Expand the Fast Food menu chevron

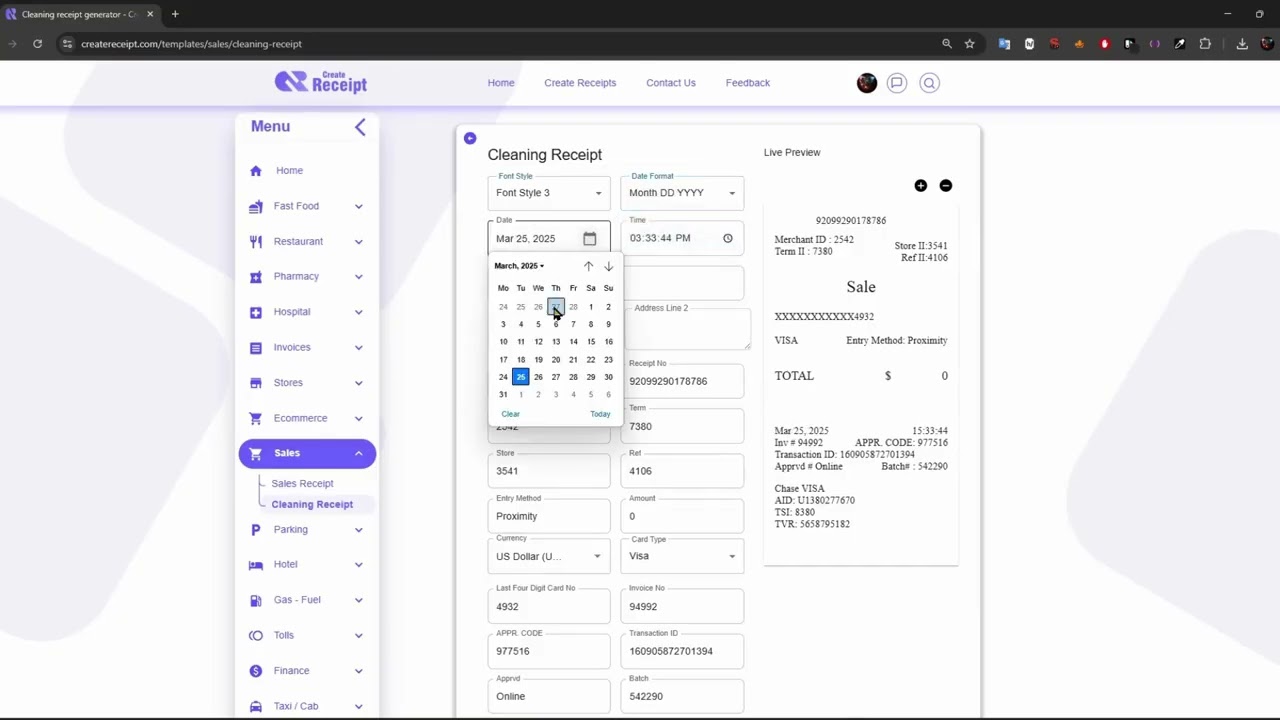click(358, 206)
